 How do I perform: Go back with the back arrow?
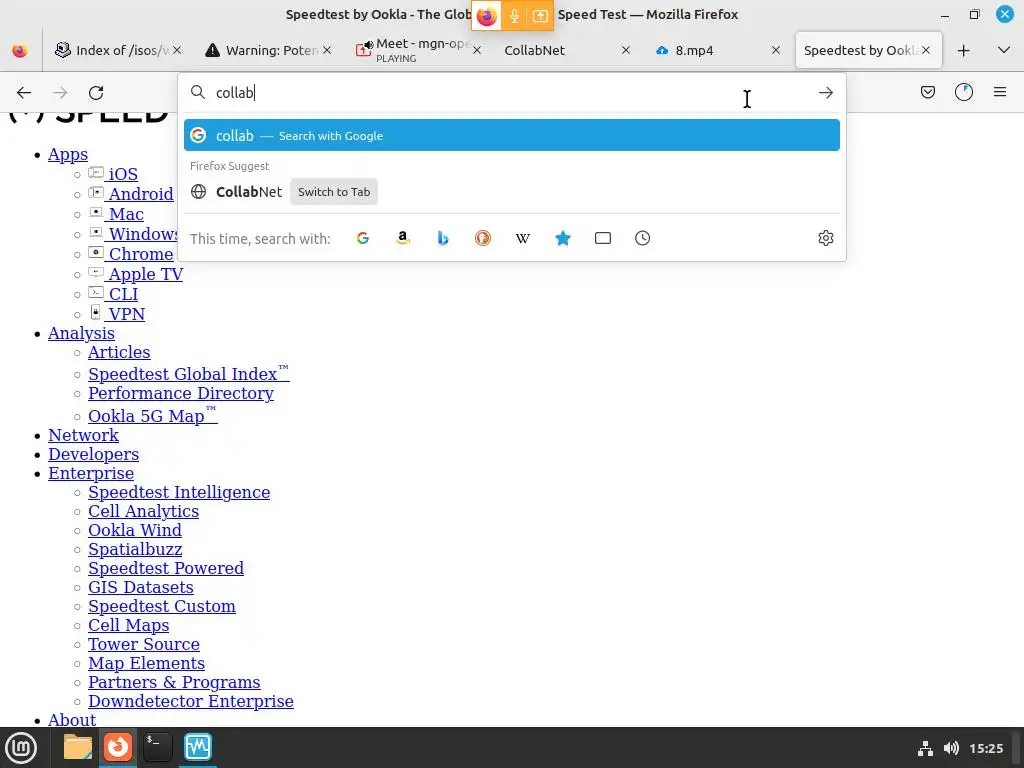pyautogui.click(x=24, y=93)
